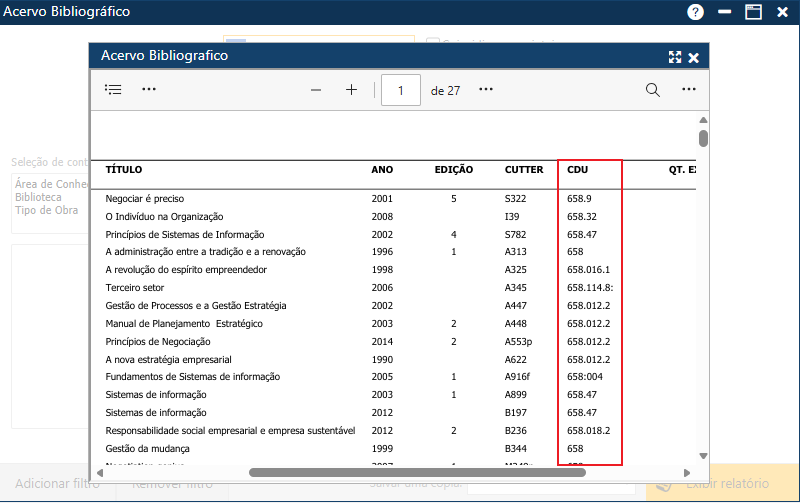
Task: Open the table of contents list icon
Action: click(113, 90)
